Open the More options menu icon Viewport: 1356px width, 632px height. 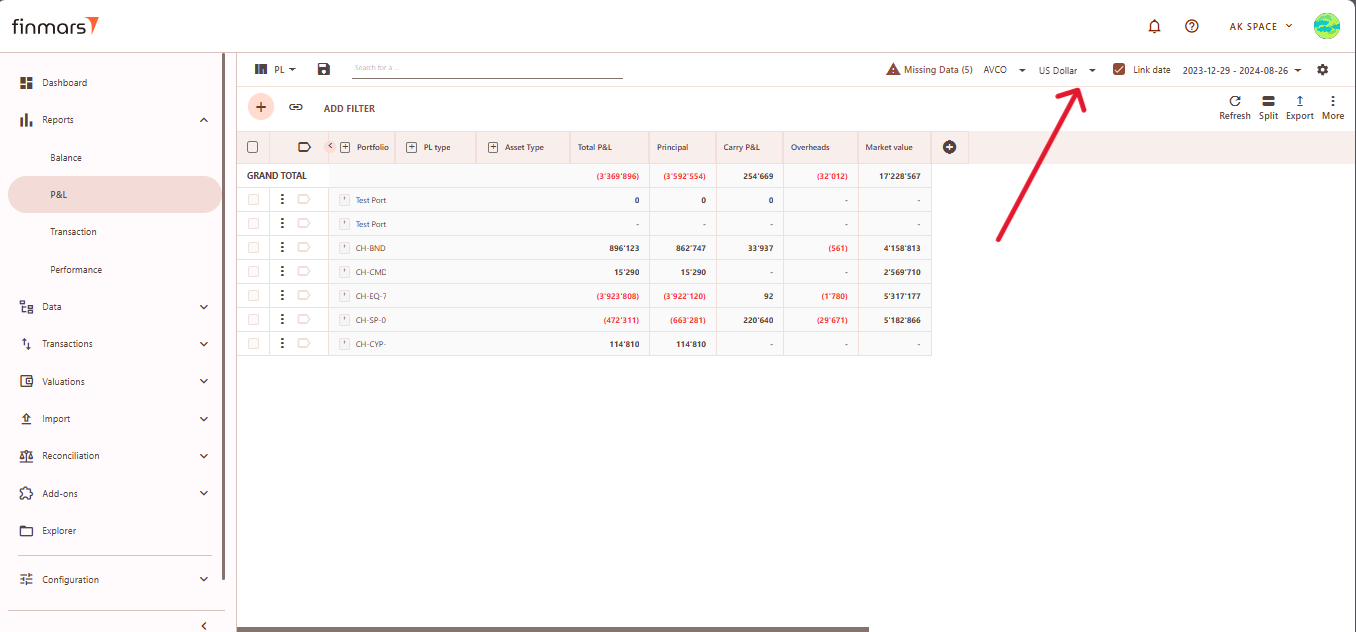coord(1332,102)
